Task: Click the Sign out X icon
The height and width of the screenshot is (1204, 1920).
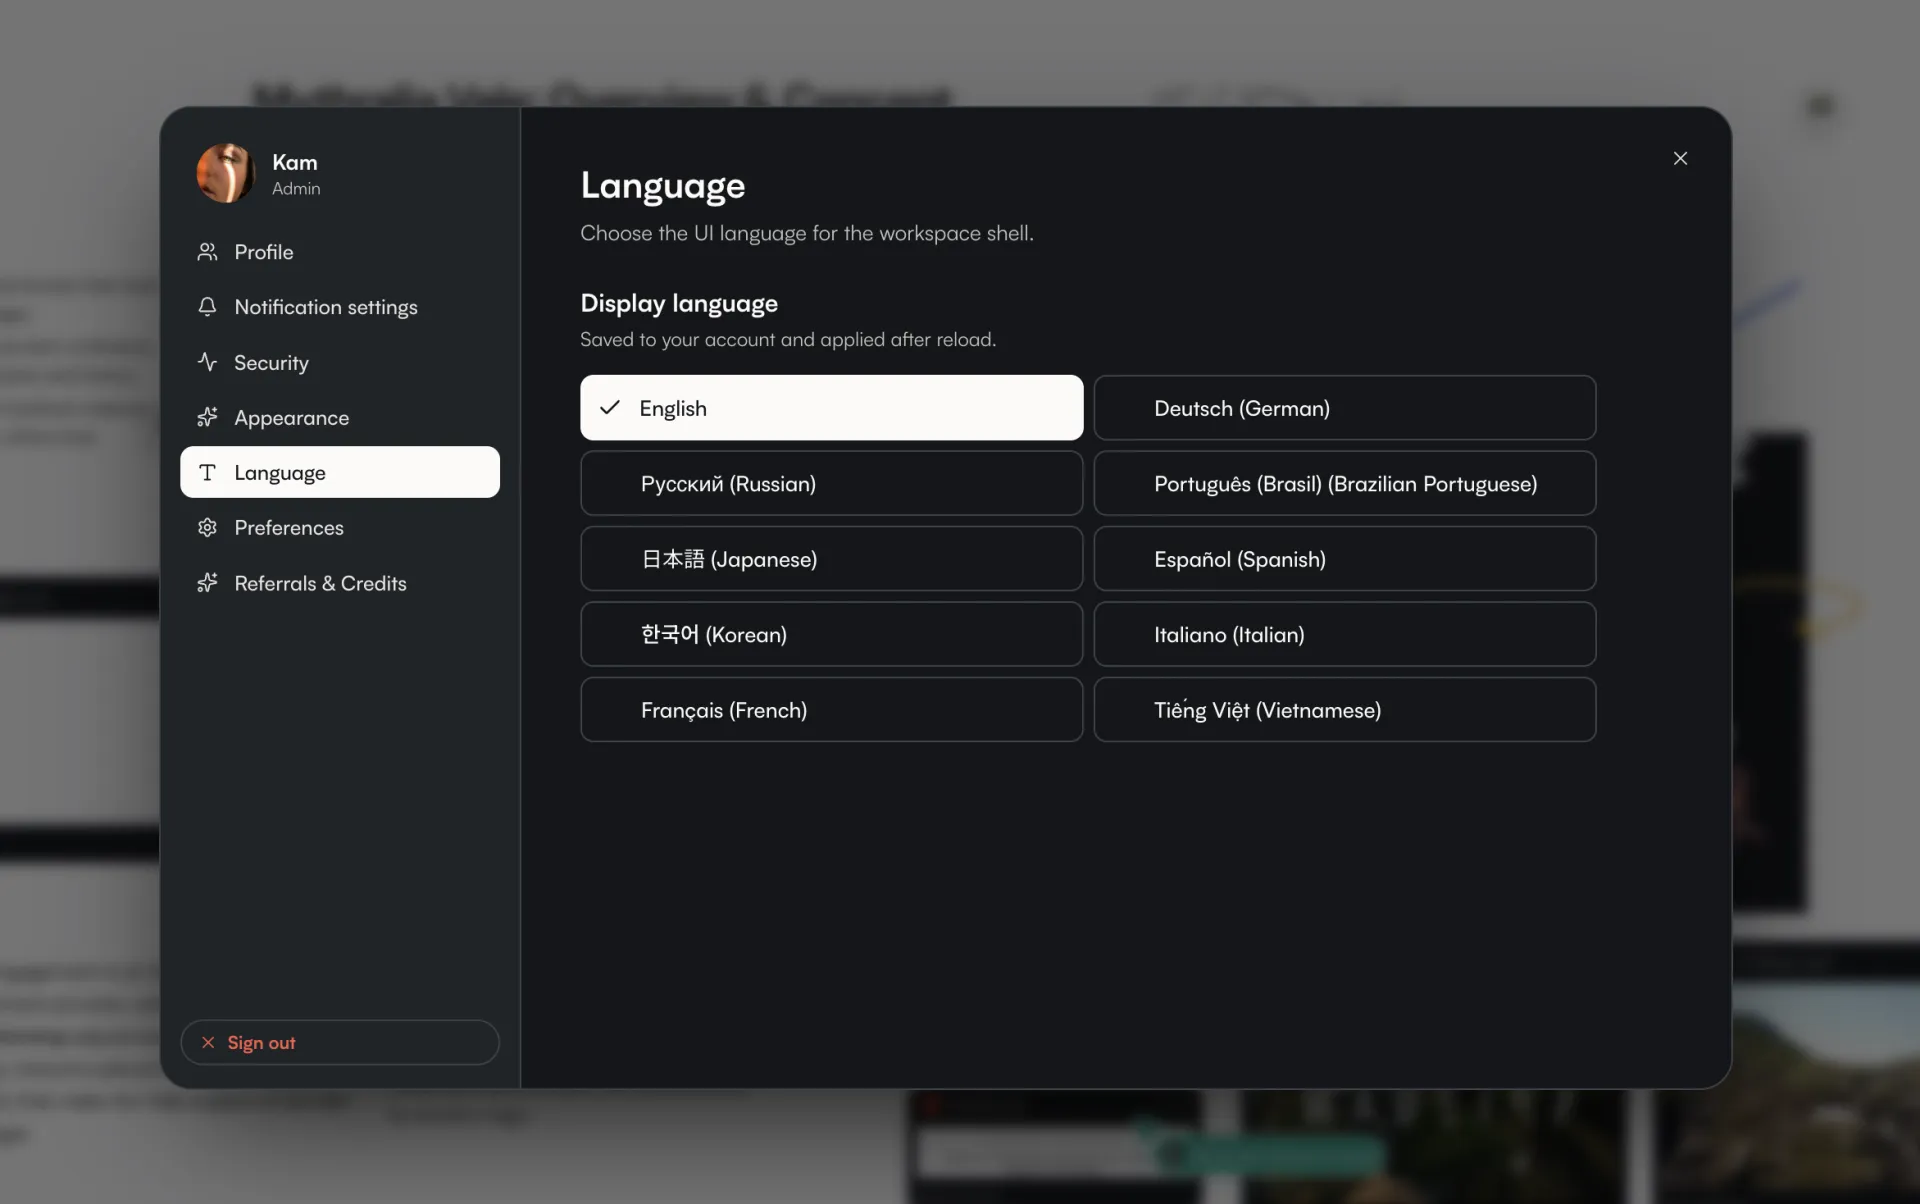Action: [x=208, y=1042]
